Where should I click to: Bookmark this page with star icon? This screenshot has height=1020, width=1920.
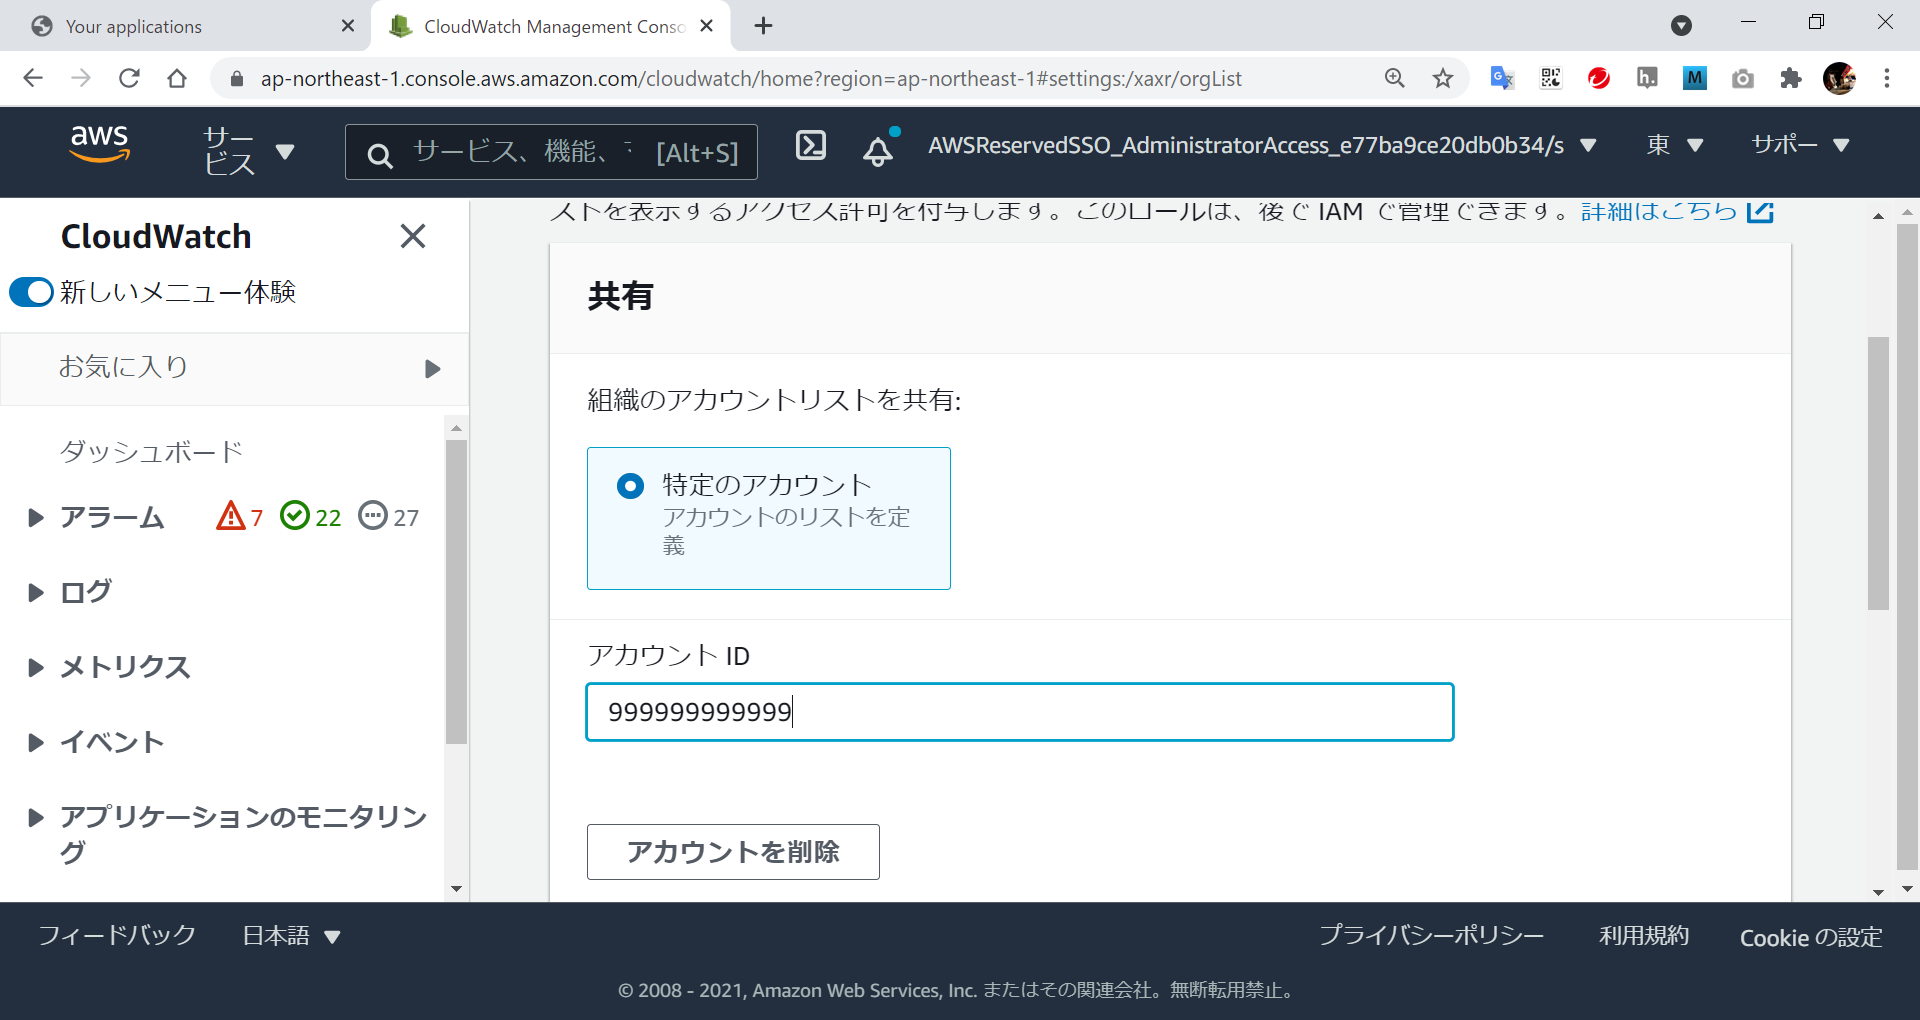click(1442, 79)
